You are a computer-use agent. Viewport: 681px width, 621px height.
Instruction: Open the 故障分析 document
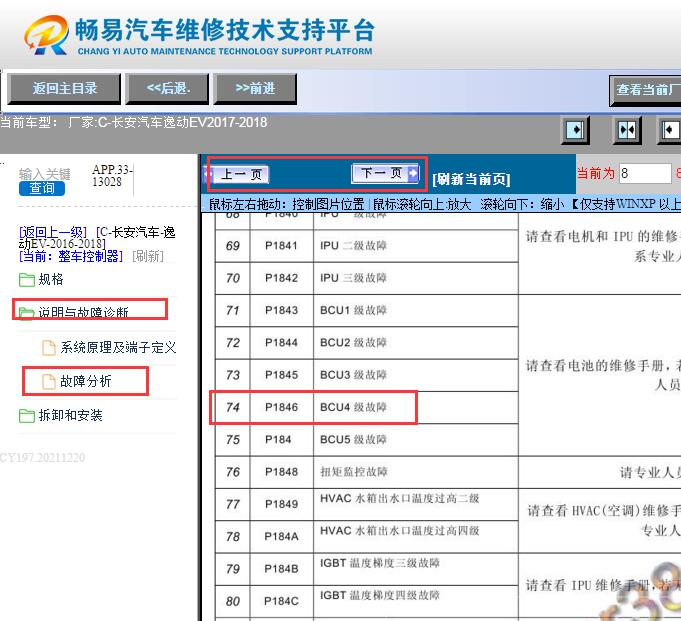pyautogui.click(x=86, y=381)
